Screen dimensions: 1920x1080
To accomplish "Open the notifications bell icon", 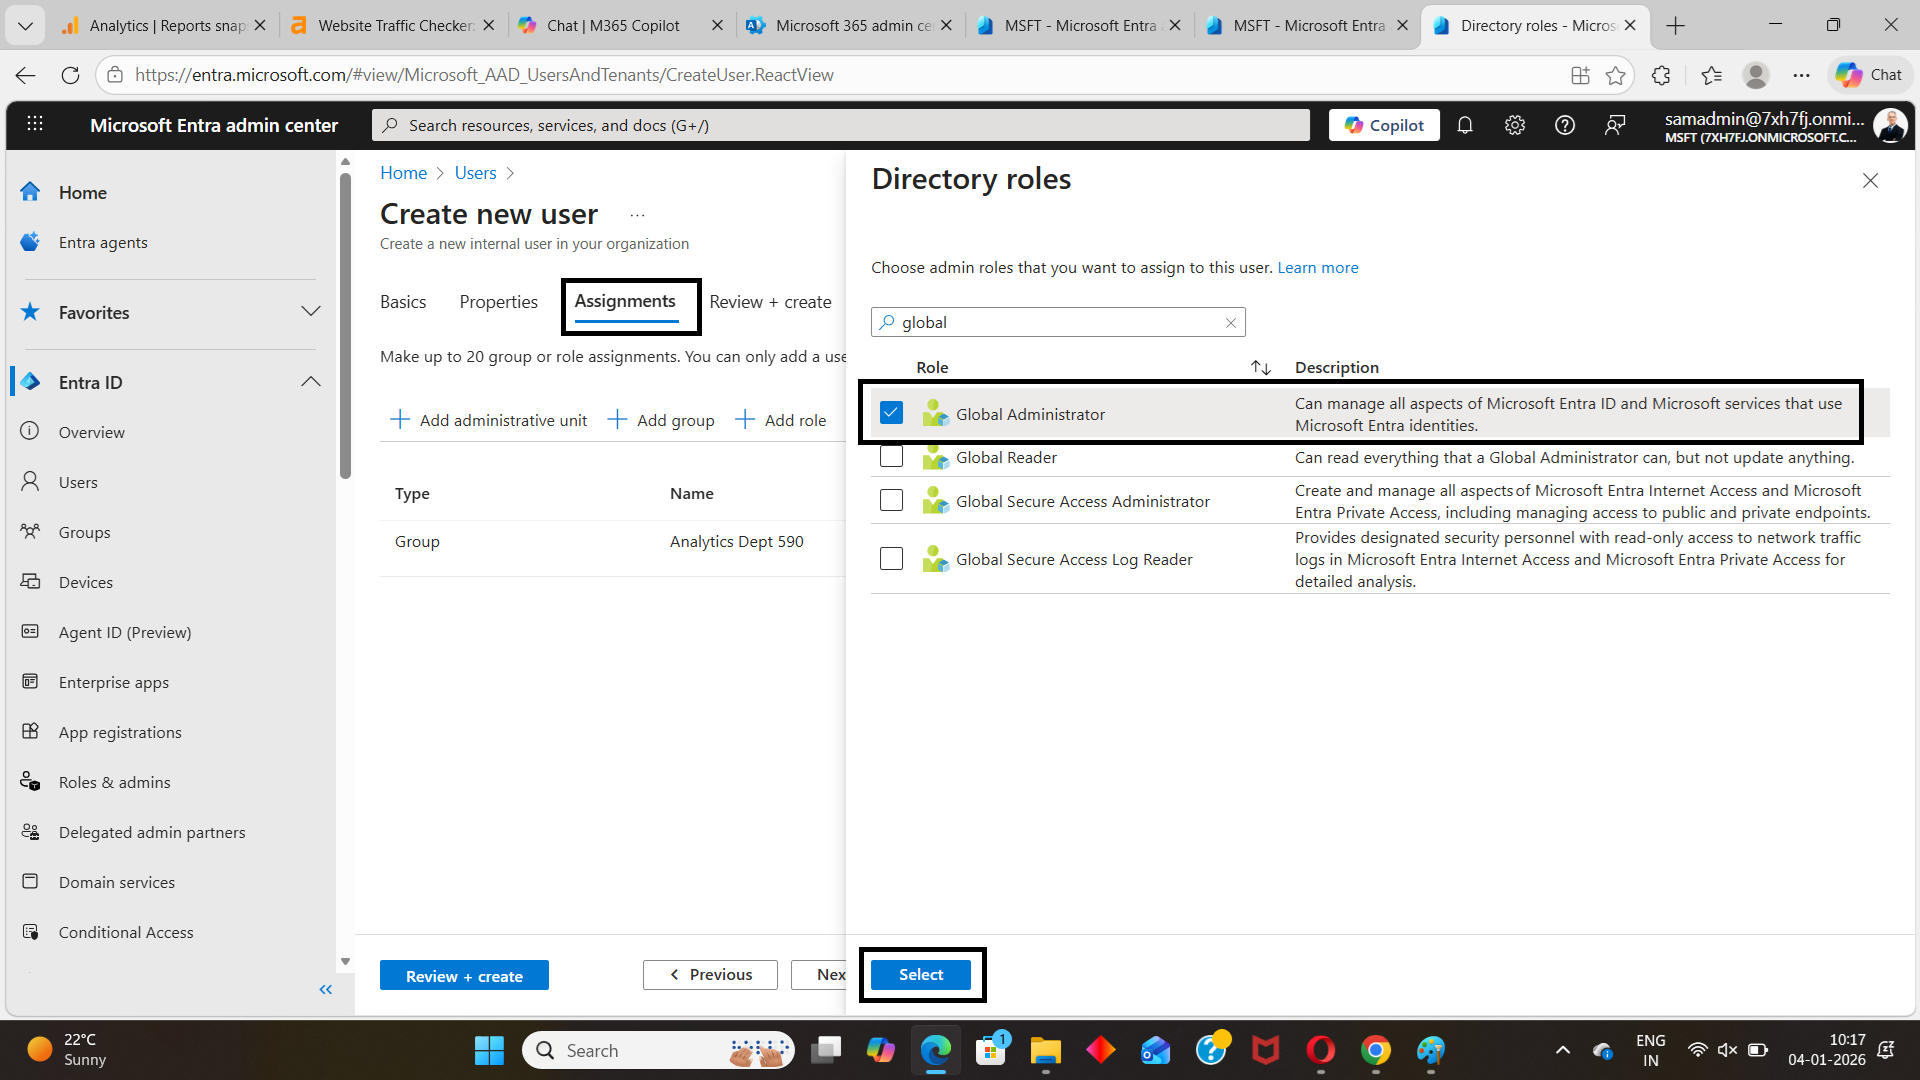I will [1465, 125].
